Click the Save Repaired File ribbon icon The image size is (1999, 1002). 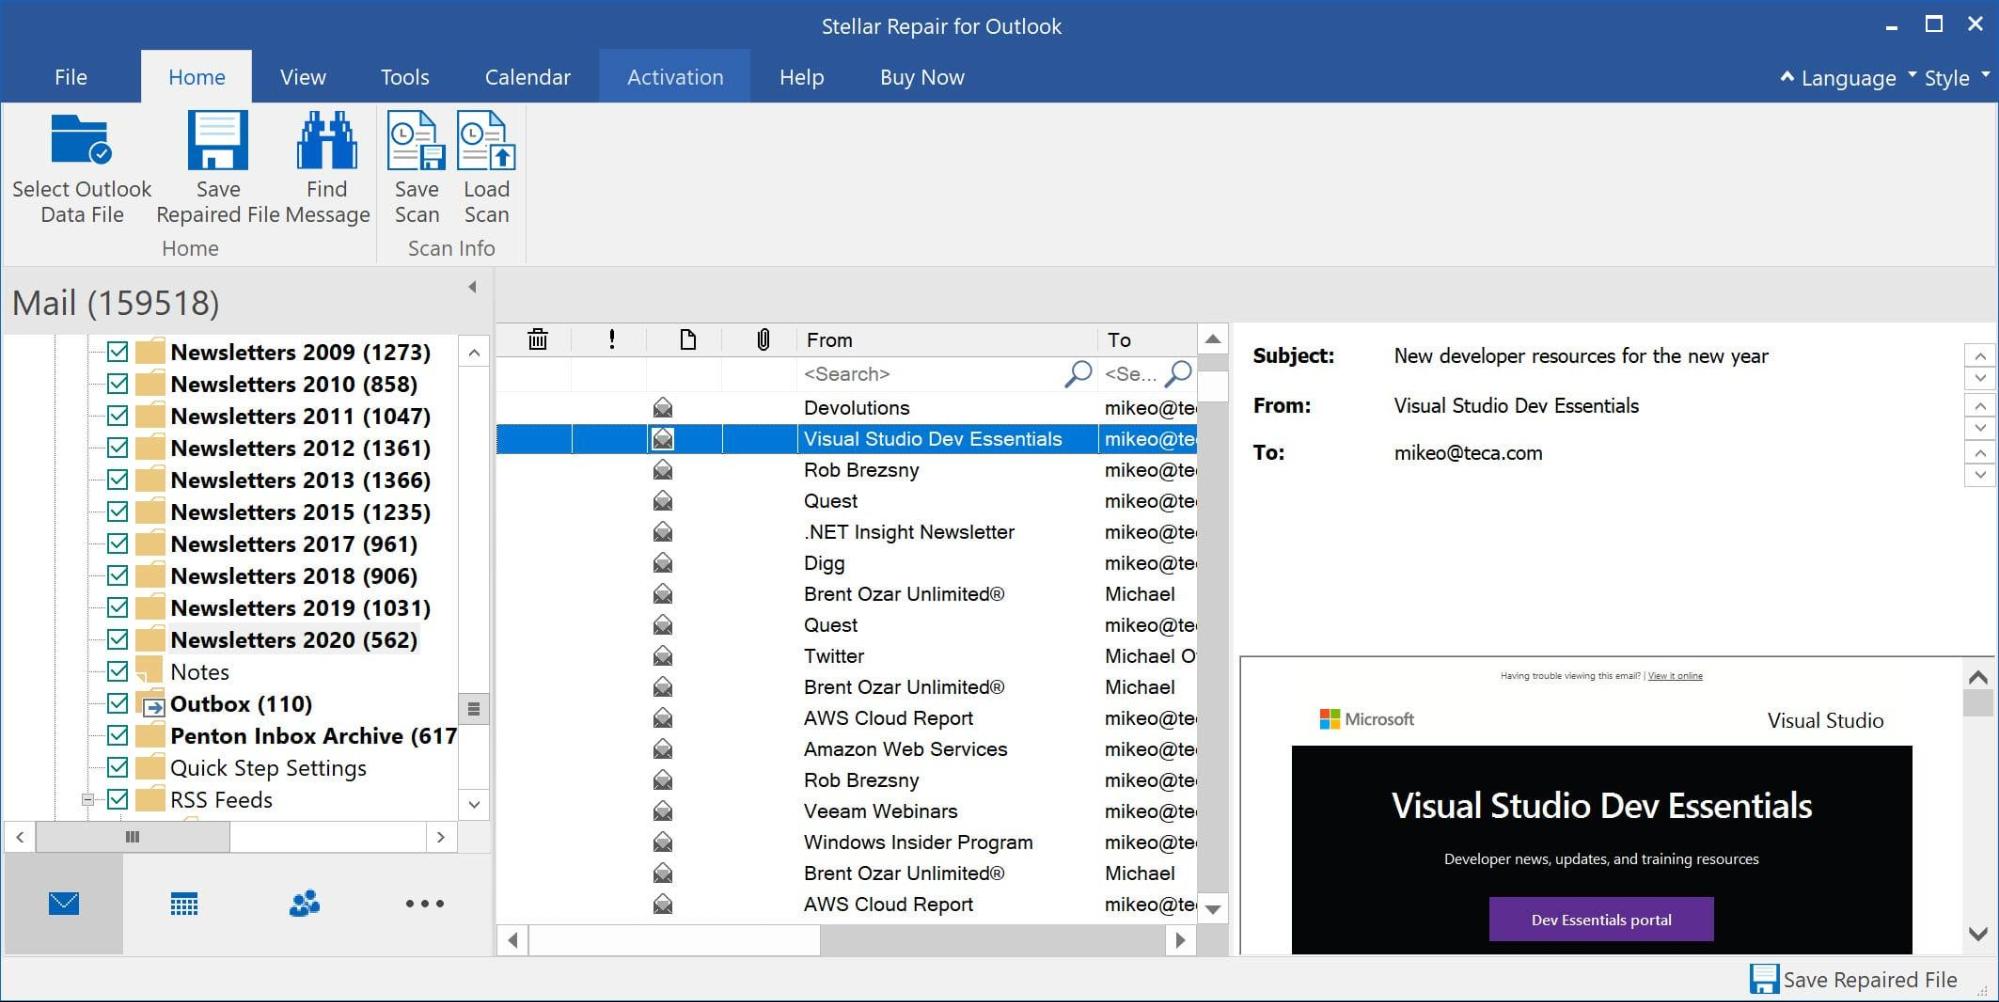pos(217,140)
